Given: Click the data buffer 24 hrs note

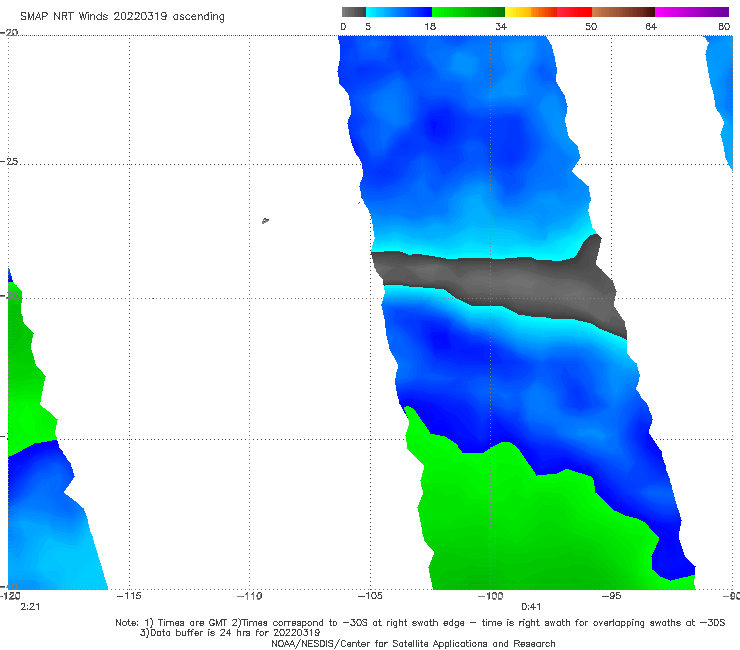Looking at the screenshot, I should [230, 633].
